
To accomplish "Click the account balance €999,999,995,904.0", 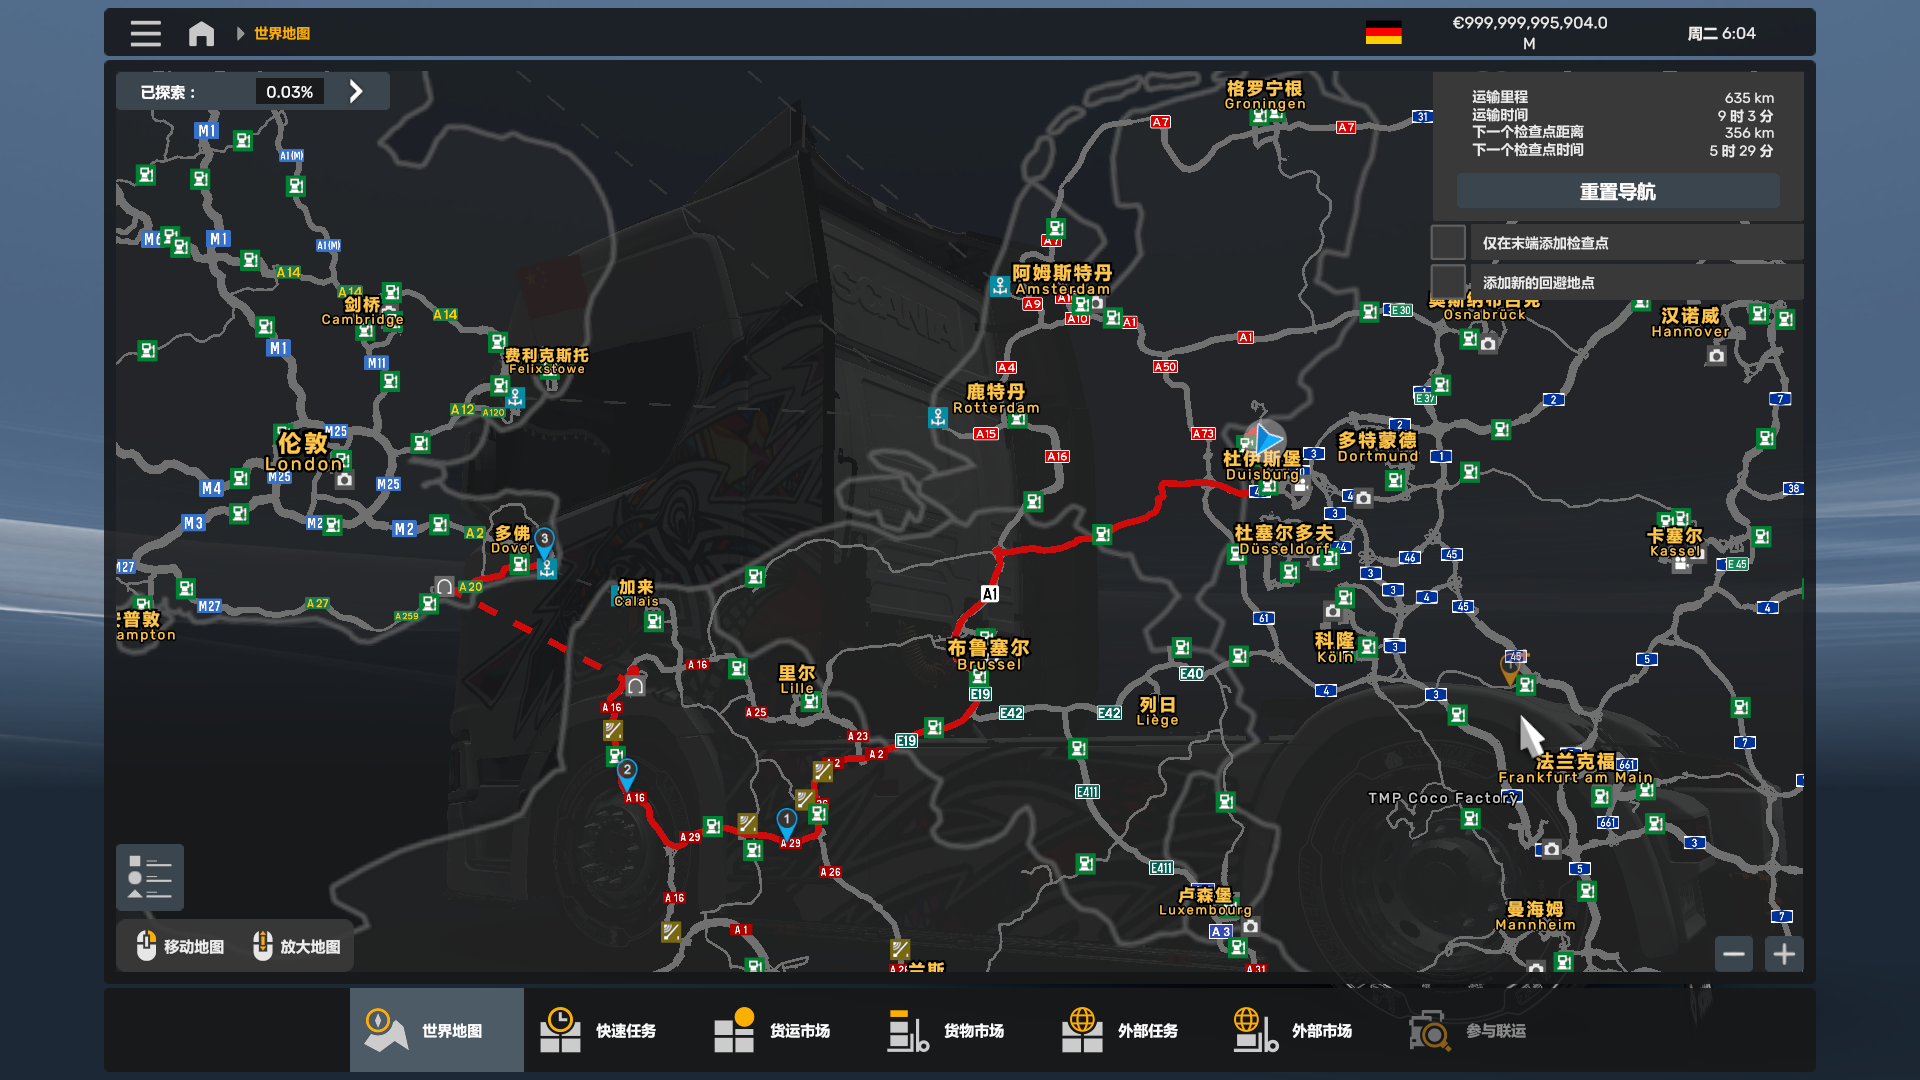I will (1529, 33).
